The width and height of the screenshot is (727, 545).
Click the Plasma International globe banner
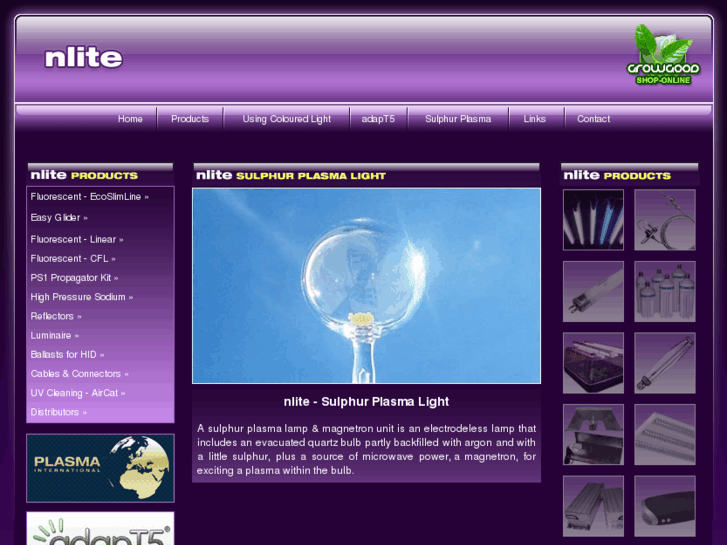point(100,468)
